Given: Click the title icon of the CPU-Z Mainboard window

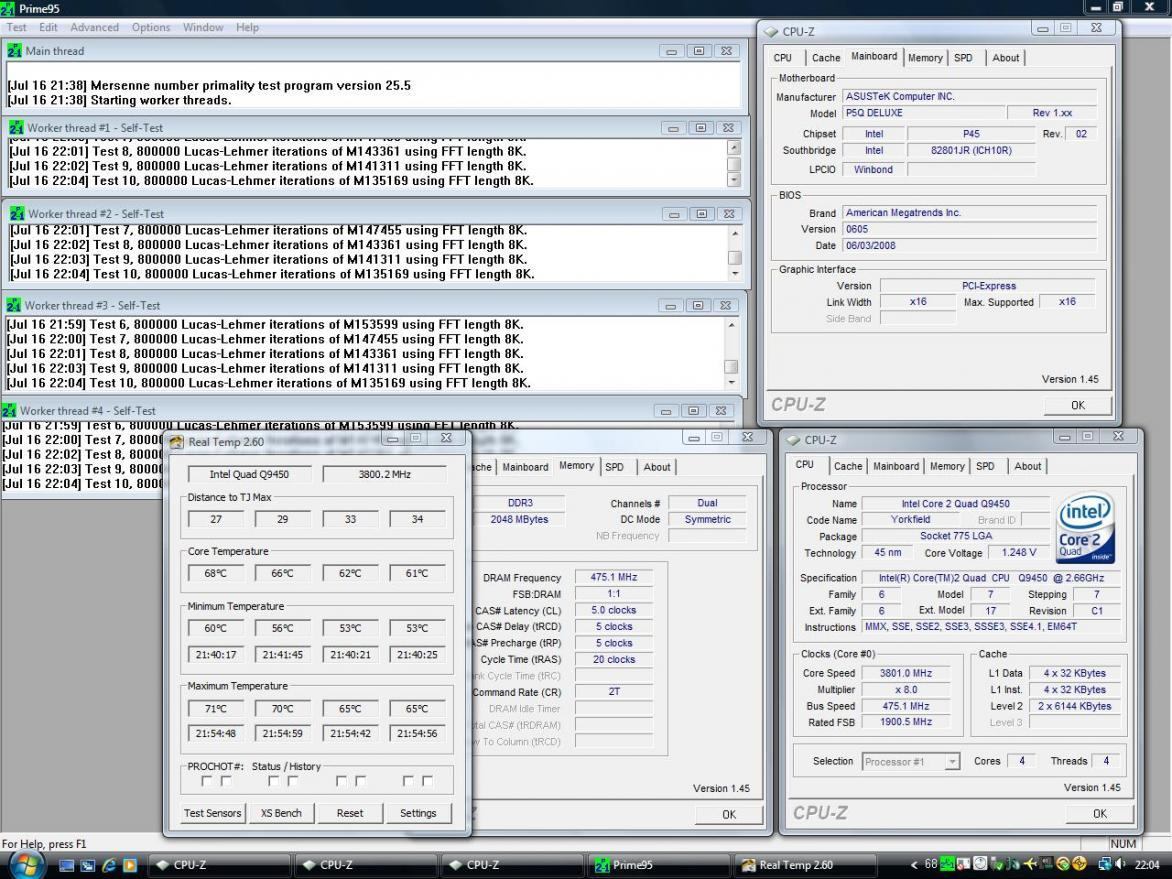Looking at the screenshot, I should tap(771, 31).
